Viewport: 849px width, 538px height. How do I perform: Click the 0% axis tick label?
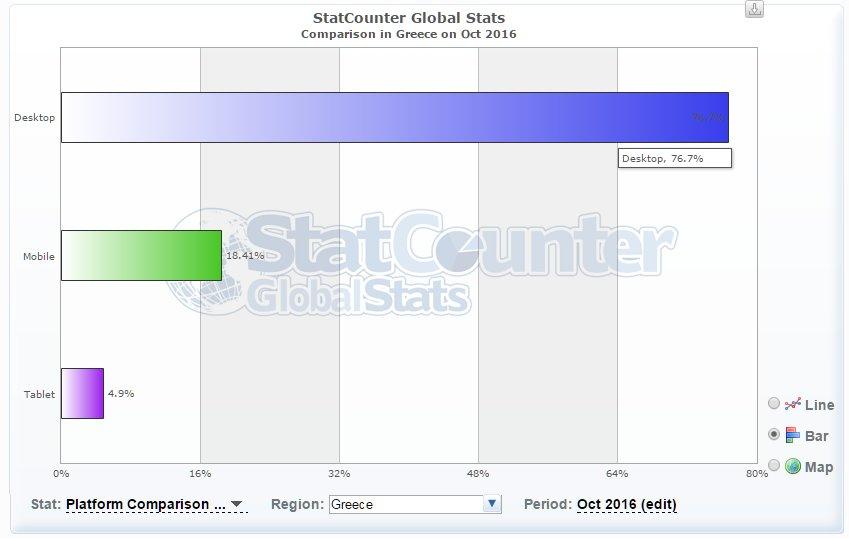pos(61,474)
